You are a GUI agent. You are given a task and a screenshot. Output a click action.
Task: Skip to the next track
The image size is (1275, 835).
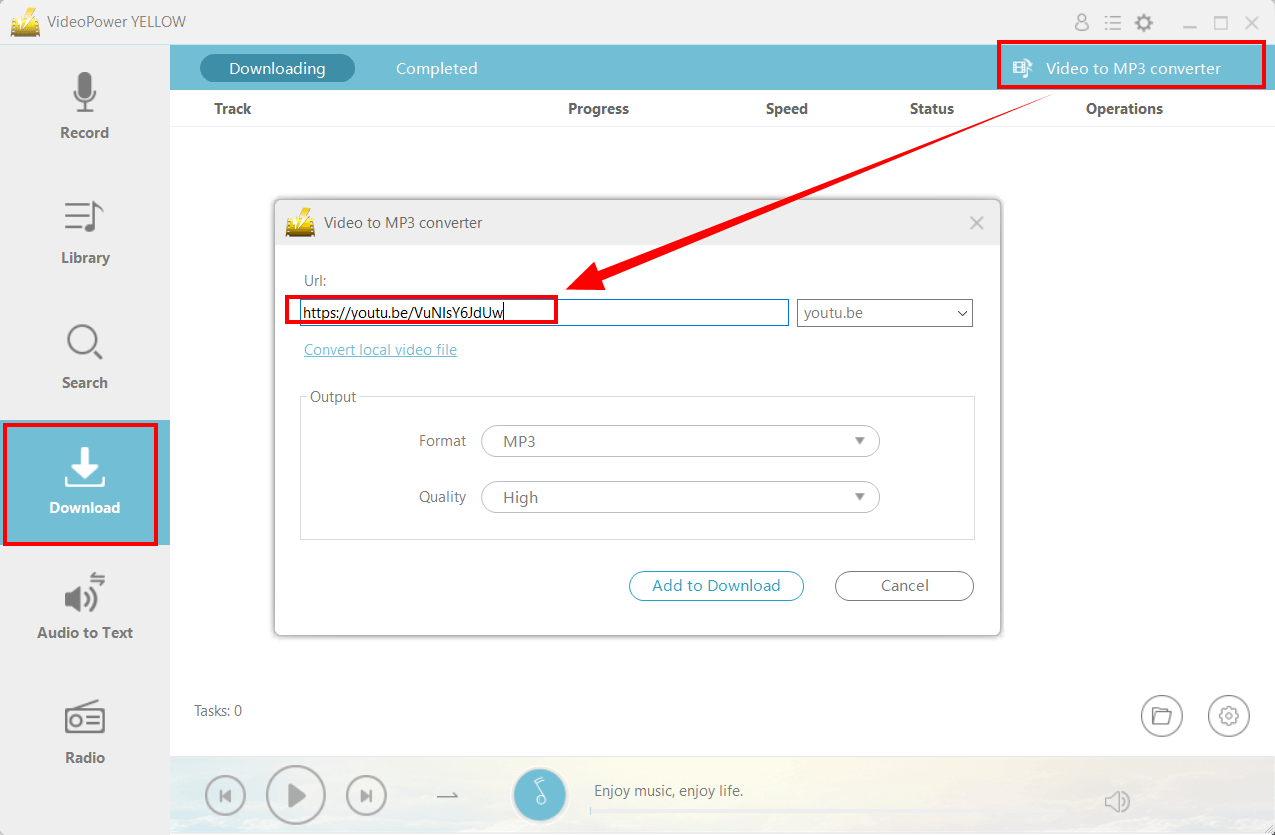tap(366, 796)
